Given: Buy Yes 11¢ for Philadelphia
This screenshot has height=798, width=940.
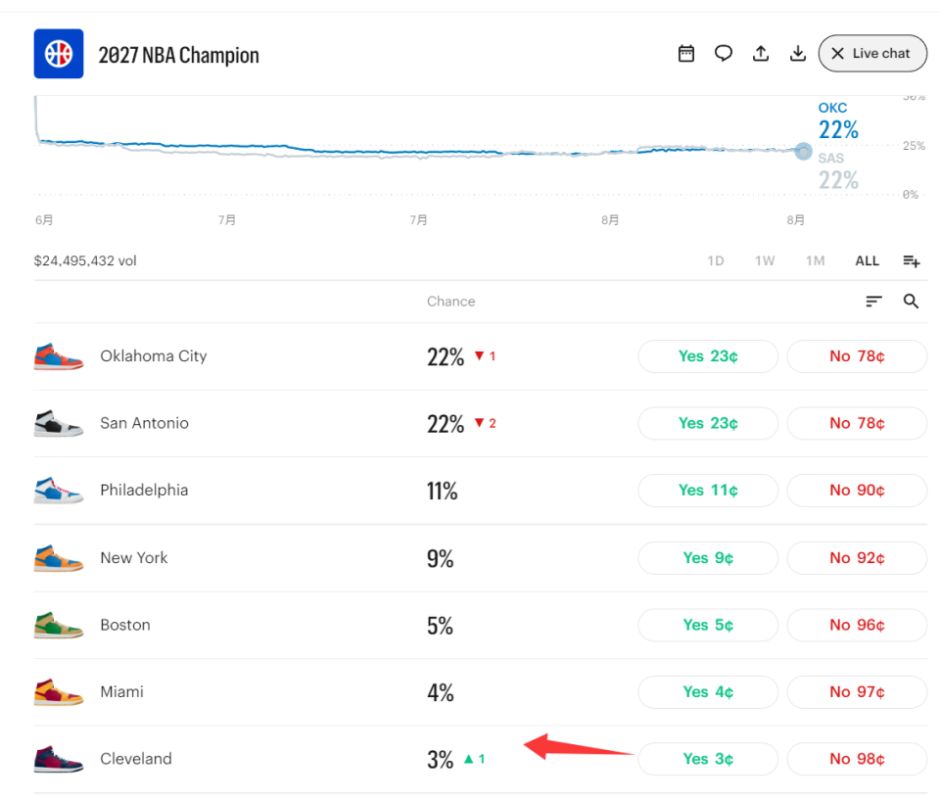Looking at the screenshot, I should [708, 490].
